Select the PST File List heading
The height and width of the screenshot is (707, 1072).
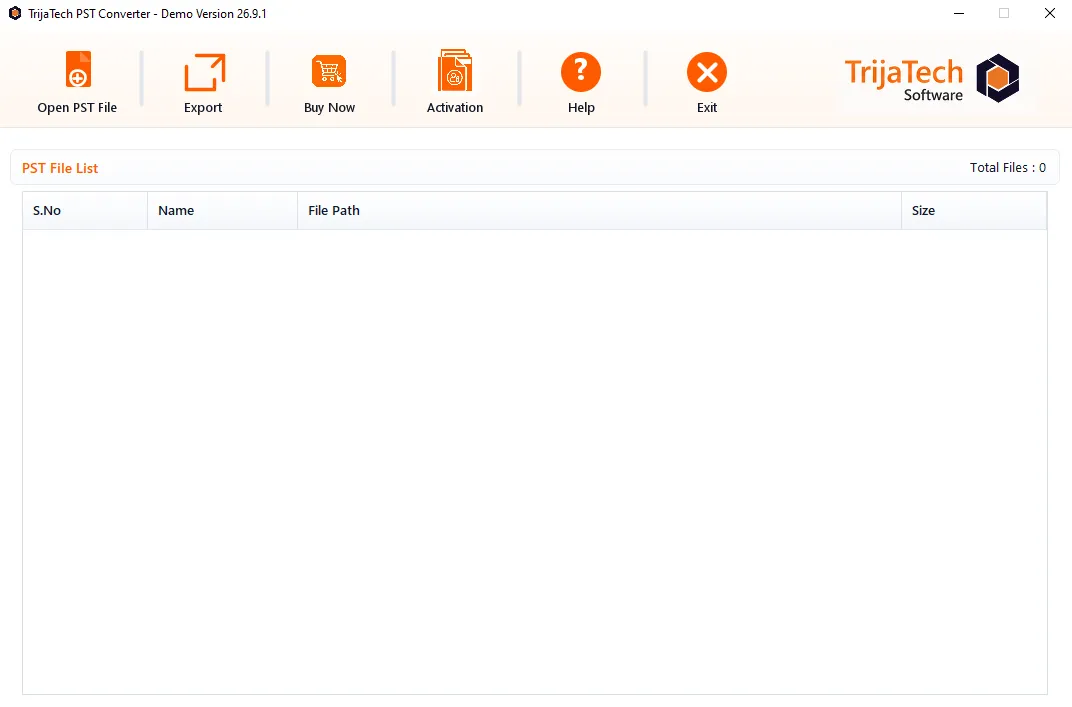pos(60,168)
